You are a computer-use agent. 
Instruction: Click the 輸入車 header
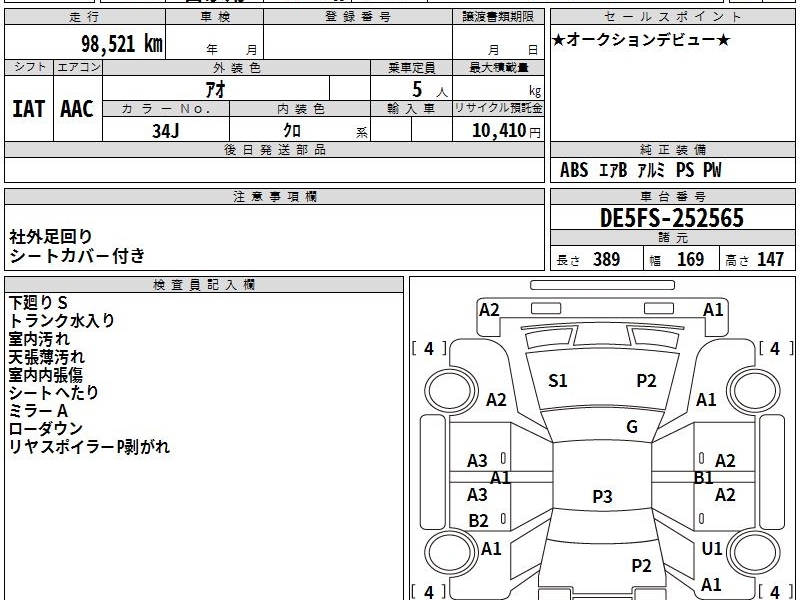click(x=412, y=108)
